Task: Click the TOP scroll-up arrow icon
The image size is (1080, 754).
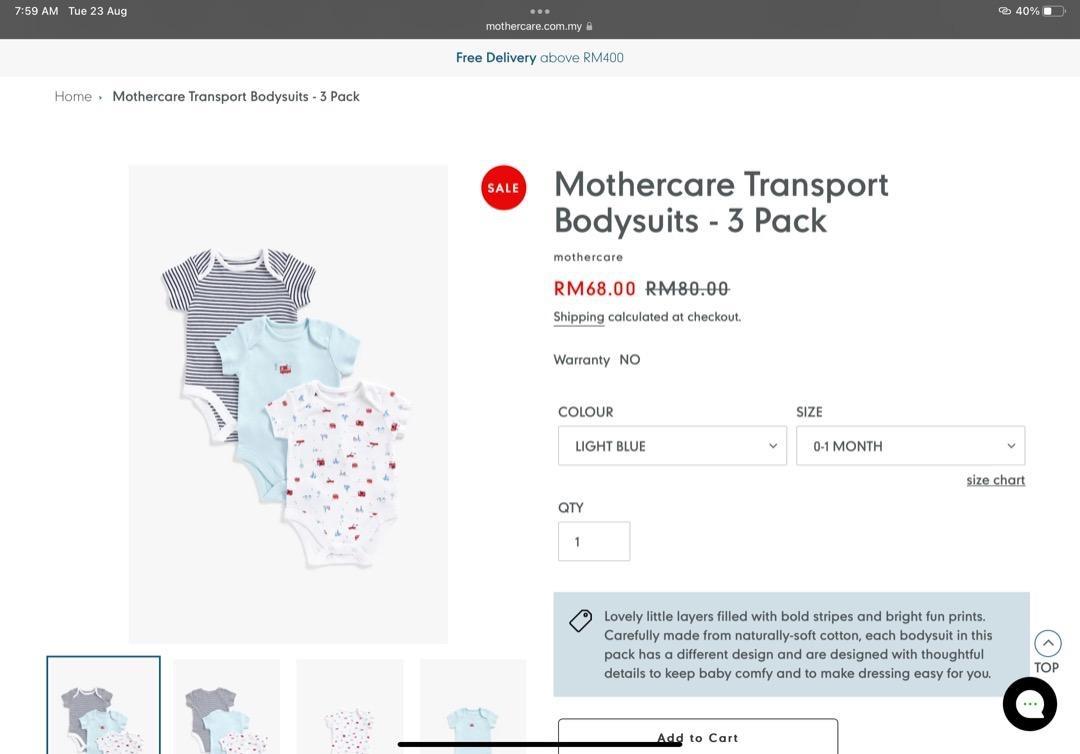Action: pyautogui.click(x=1047, y=643)
